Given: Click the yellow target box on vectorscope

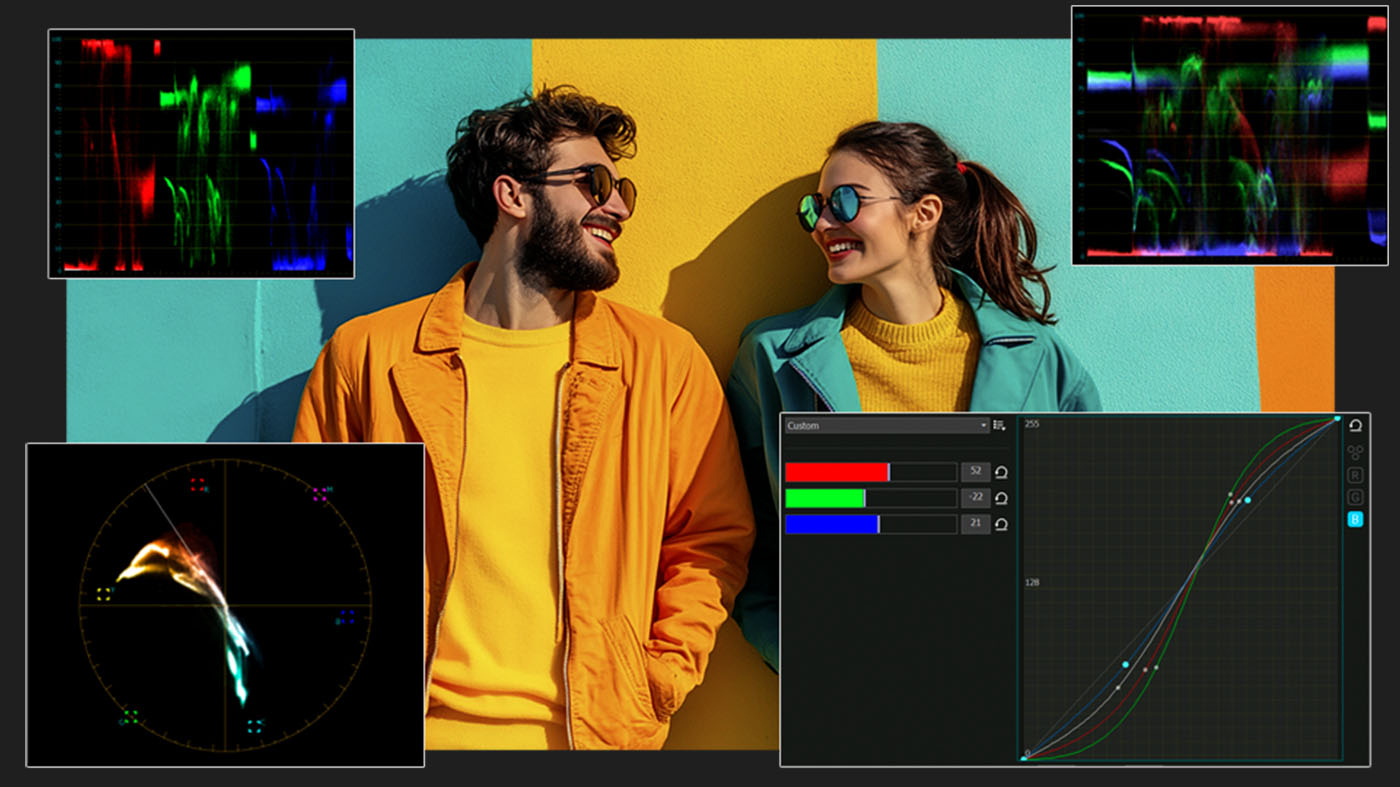Looking at the screenshot, I should click(x=104, y=594).
